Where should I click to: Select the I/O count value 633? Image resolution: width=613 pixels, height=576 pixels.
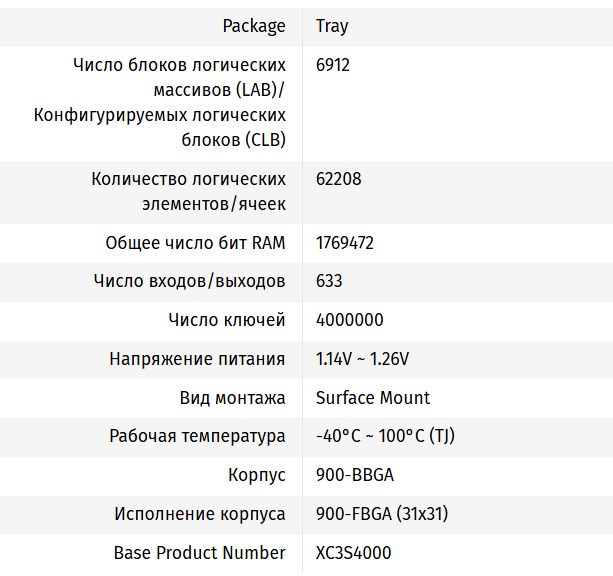tap(329, 281)
